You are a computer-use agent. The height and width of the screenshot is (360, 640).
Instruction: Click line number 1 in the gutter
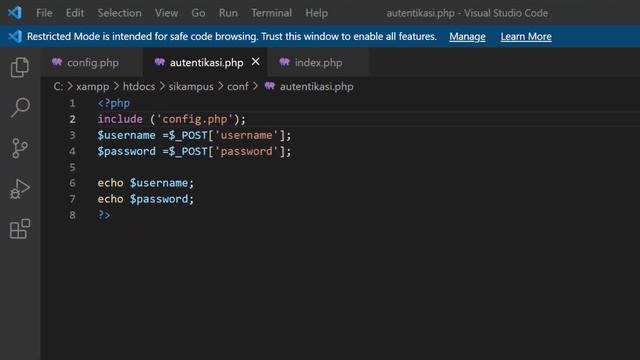pos(72,103)
